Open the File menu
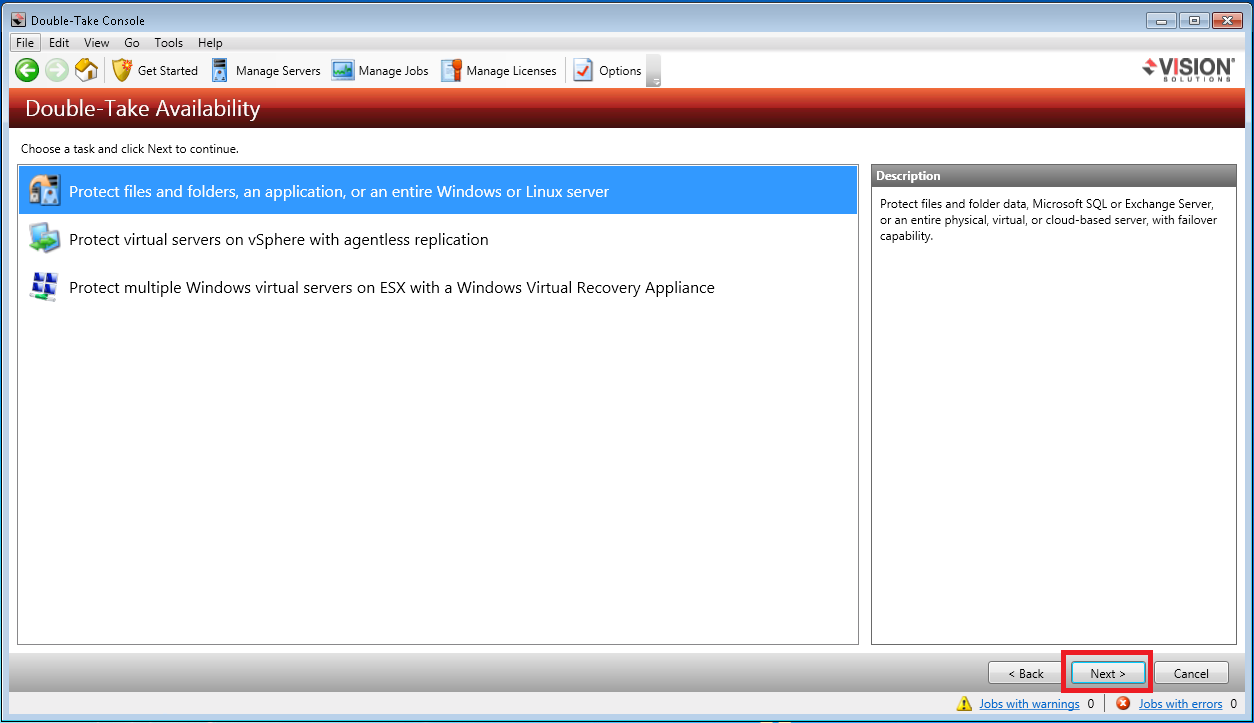 [x=25, y=43]
